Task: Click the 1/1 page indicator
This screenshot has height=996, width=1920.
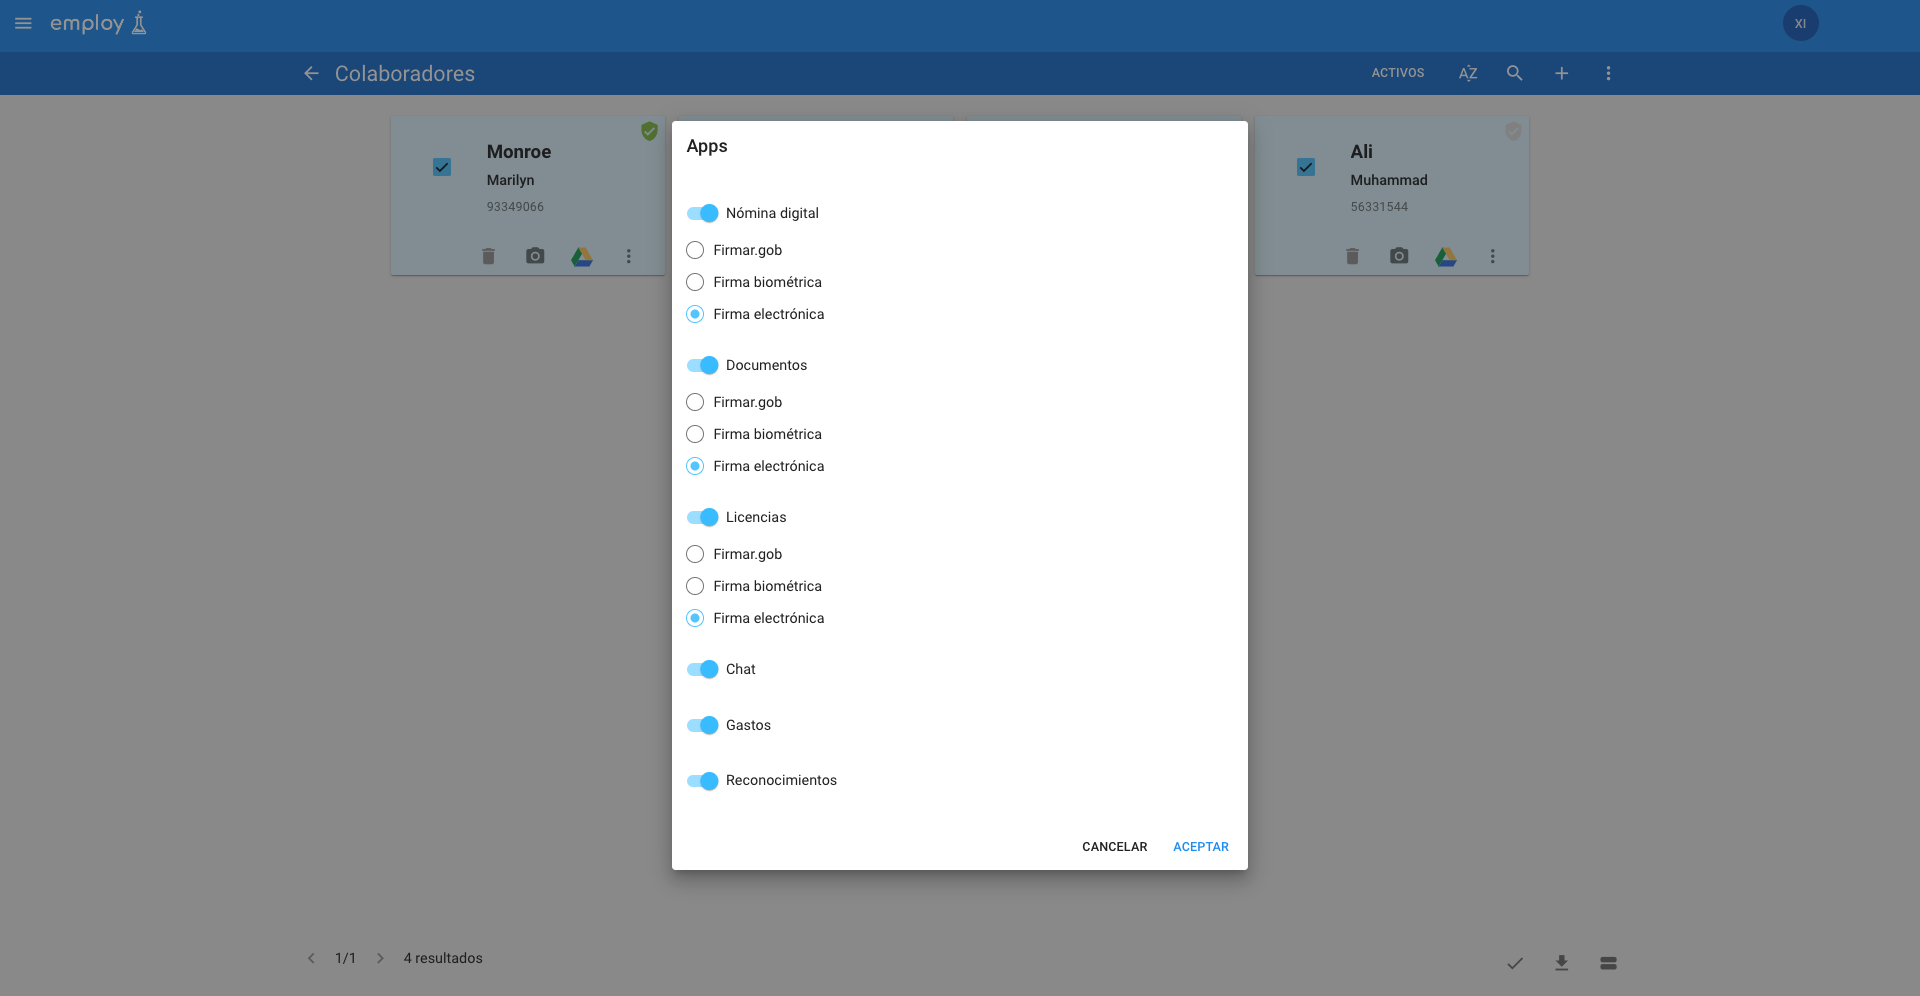Action: [345, 958]
